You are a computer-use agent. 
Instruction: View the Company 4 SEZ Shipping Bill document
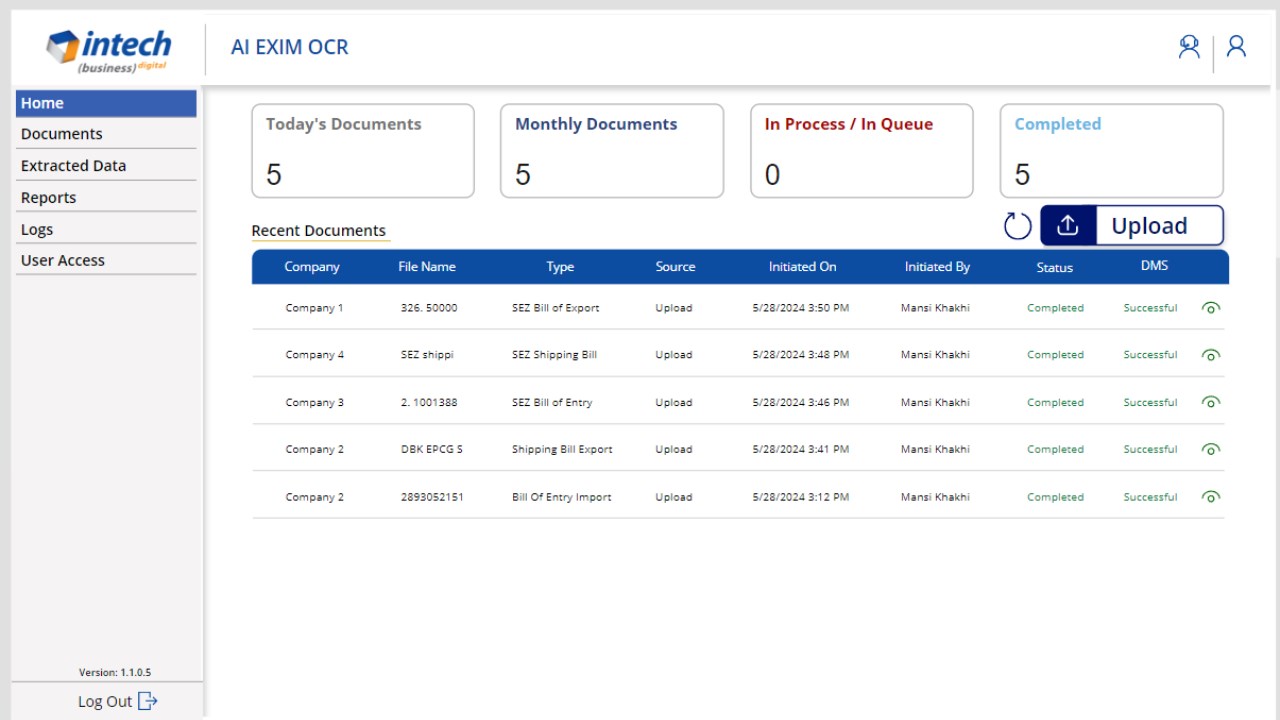1211,355
